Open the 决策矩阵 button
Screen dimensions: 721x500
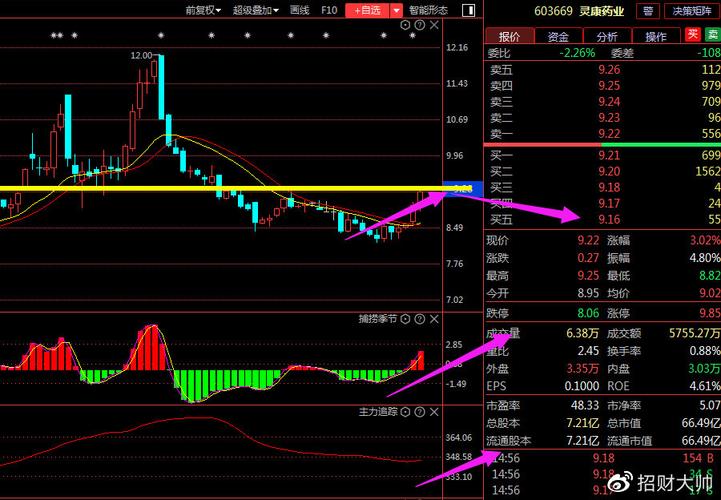pyautogui.click(x=693, y=11)
